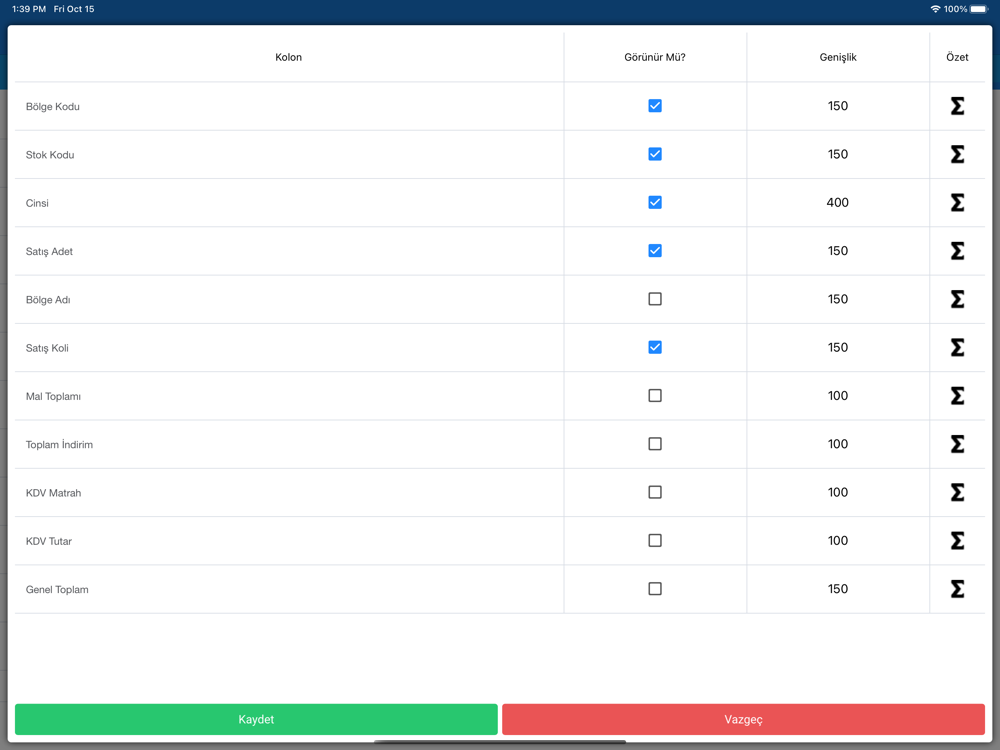Open summary sigma for Bölge Kodu row

coord(957,106)
